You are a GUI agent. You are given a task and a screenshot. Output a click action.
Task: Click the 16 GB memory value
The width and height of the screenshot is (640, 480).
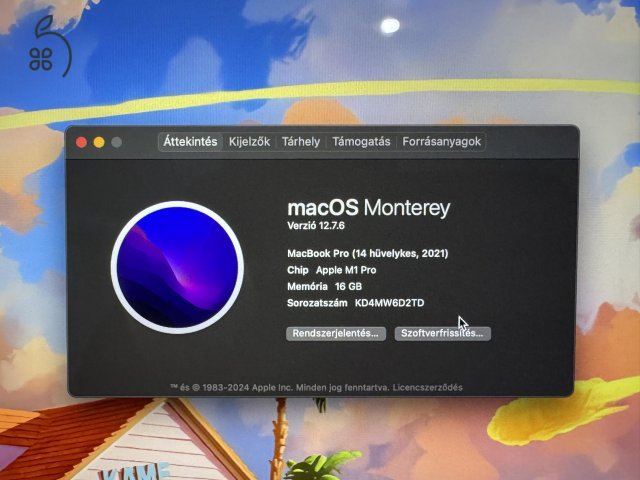(x=348, y=287)
